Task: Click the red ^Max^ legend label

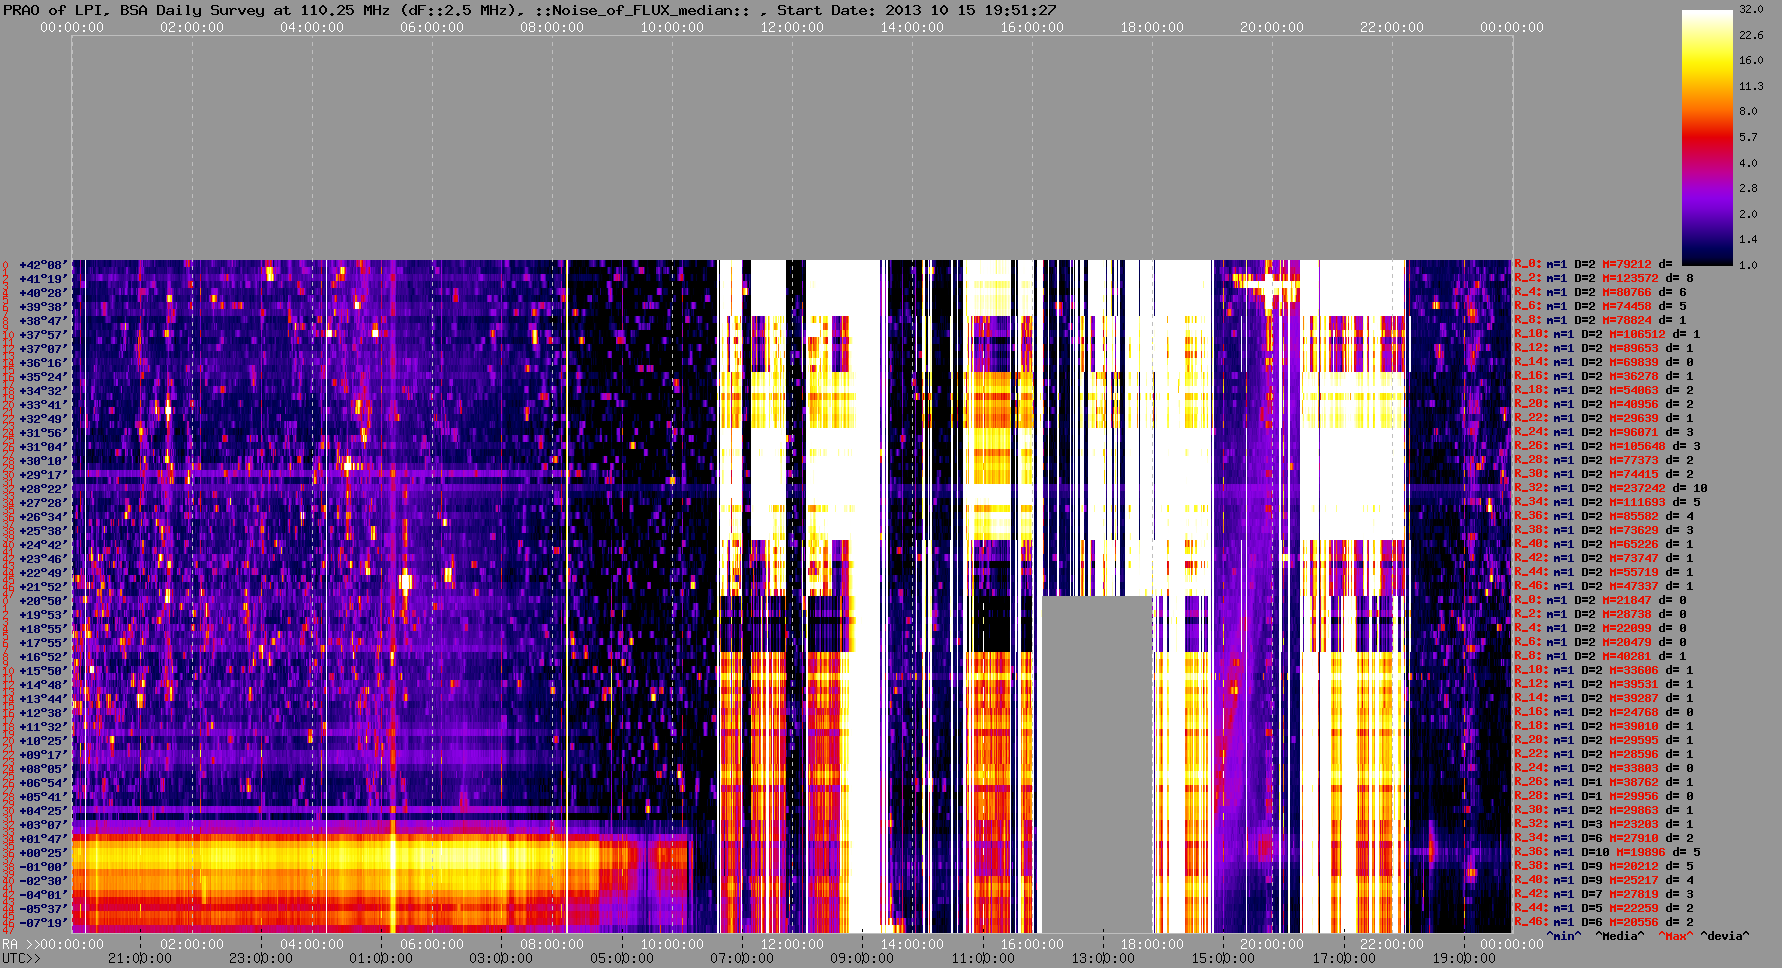Action: (x=1675, y=937)
